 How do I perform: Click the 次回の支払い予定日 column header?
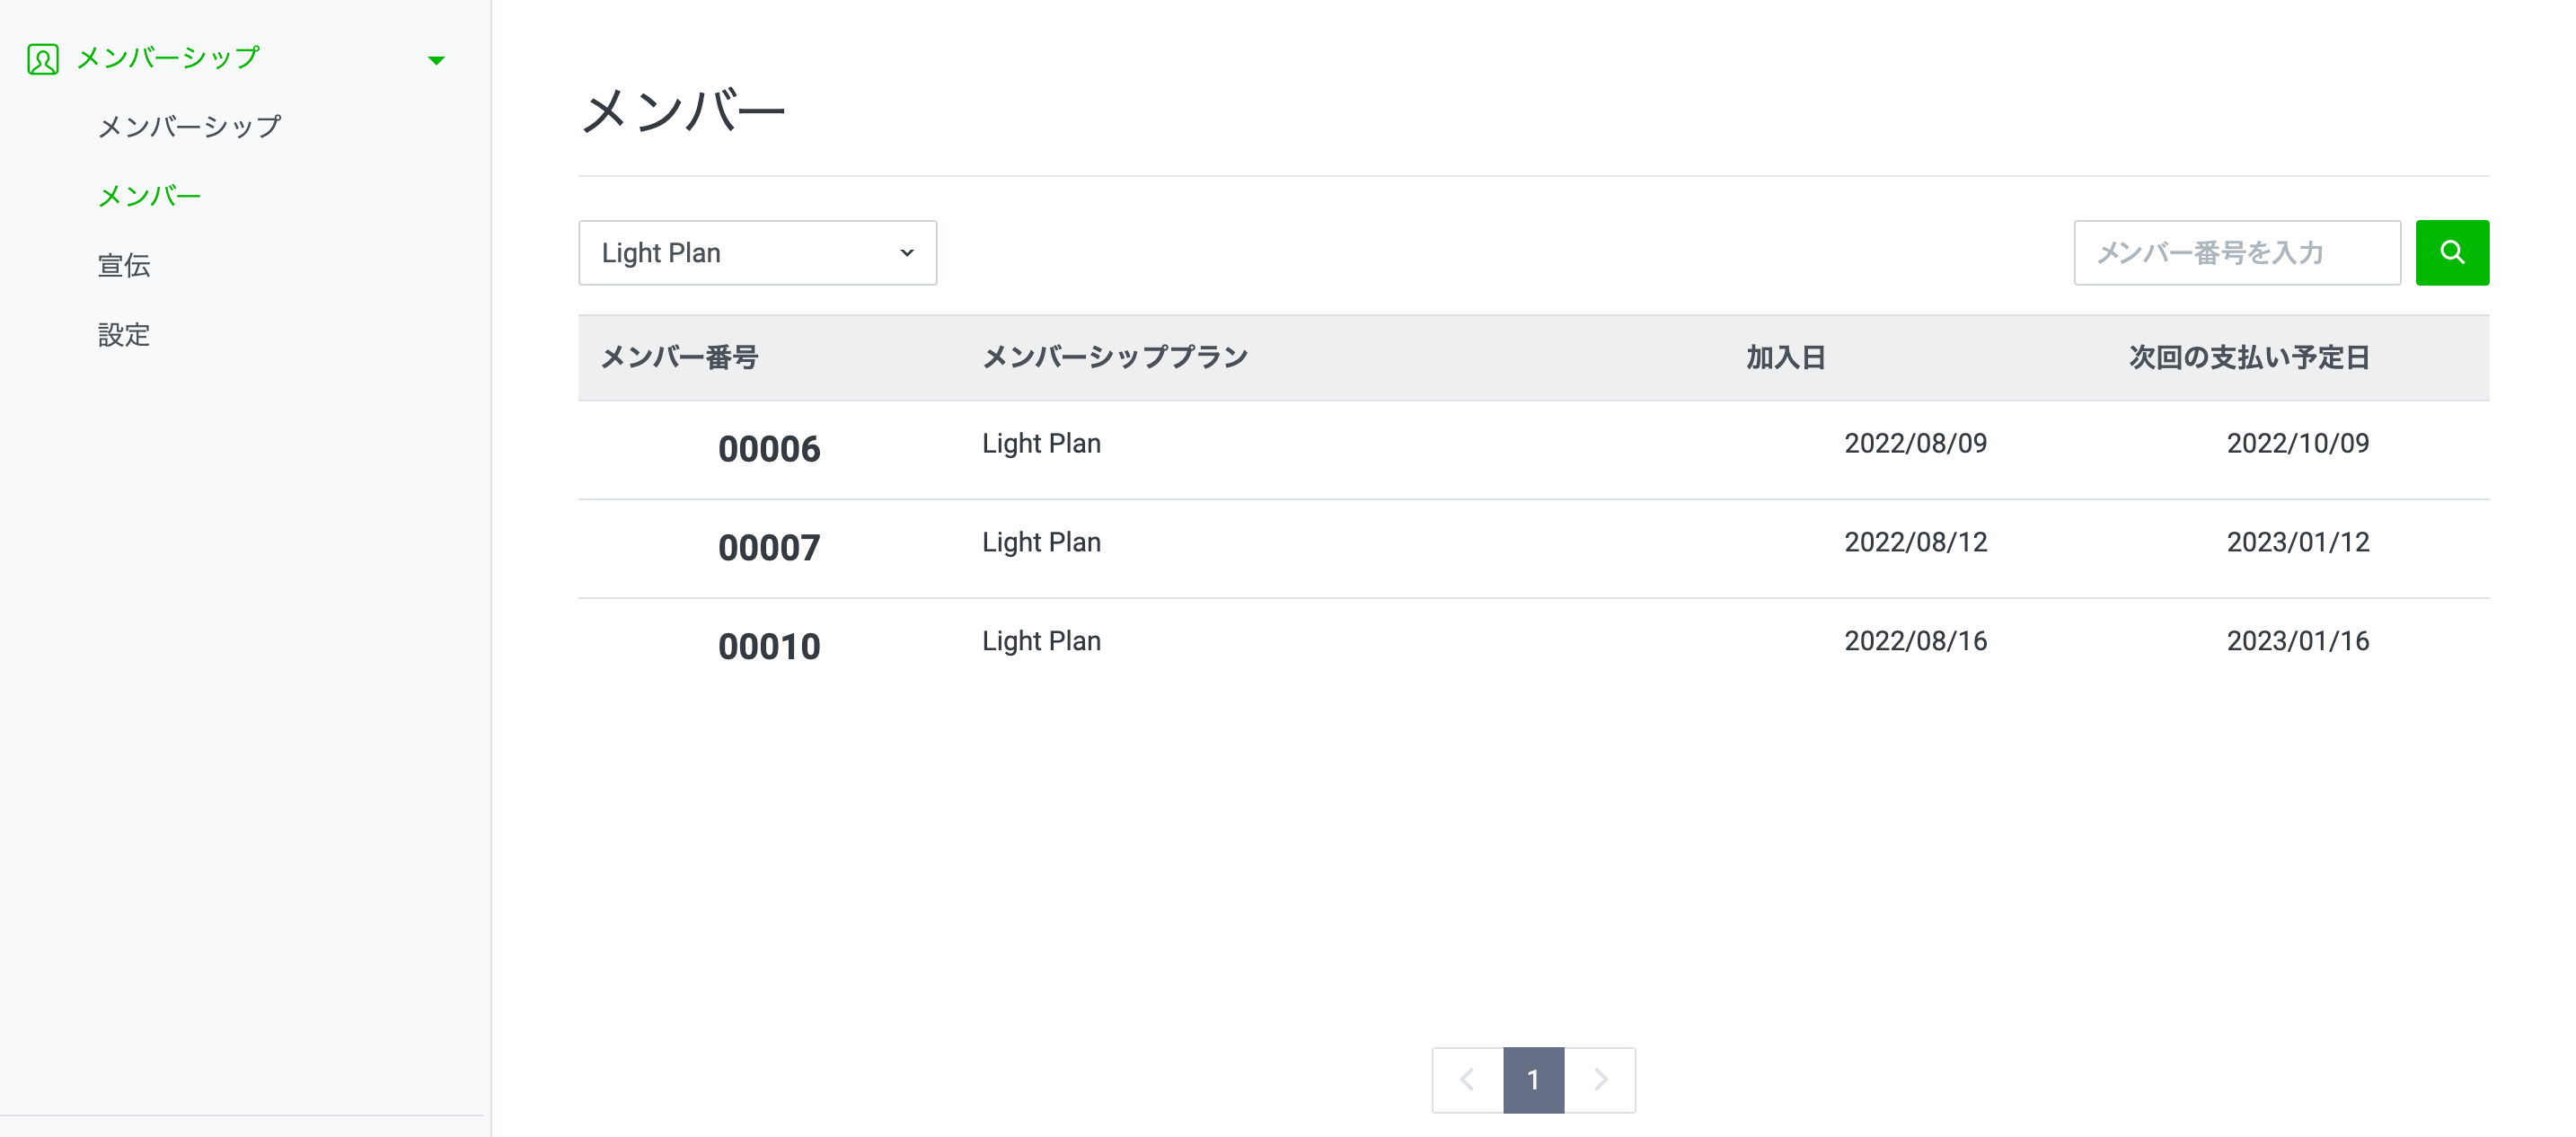tap(2248, 357)
